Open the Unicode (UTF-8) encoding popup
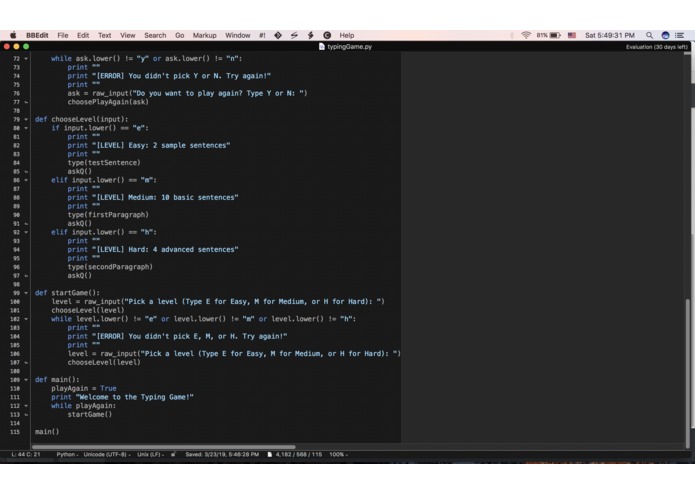 pos(107,454)
